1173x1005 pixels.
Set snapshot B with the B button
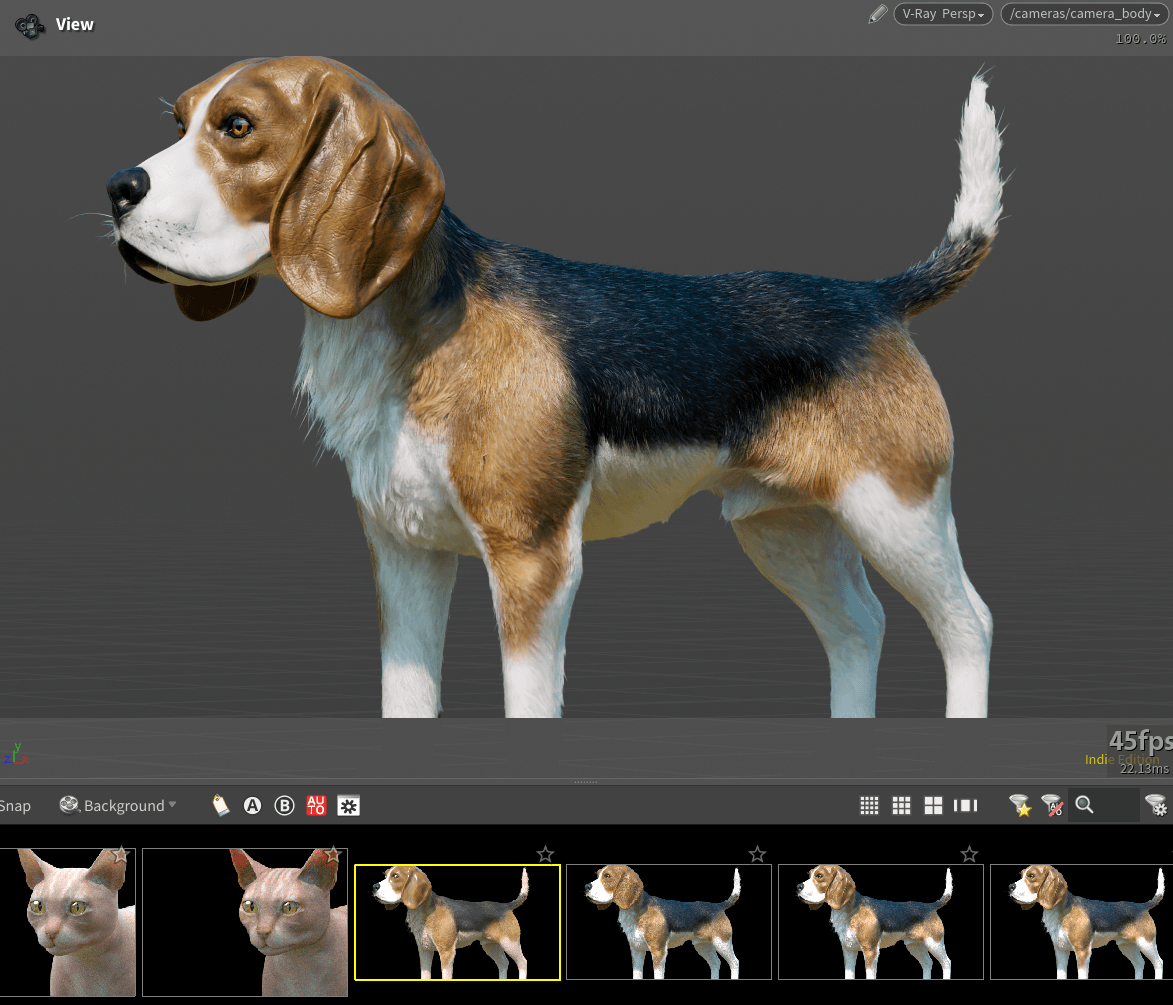coord(284,805)
